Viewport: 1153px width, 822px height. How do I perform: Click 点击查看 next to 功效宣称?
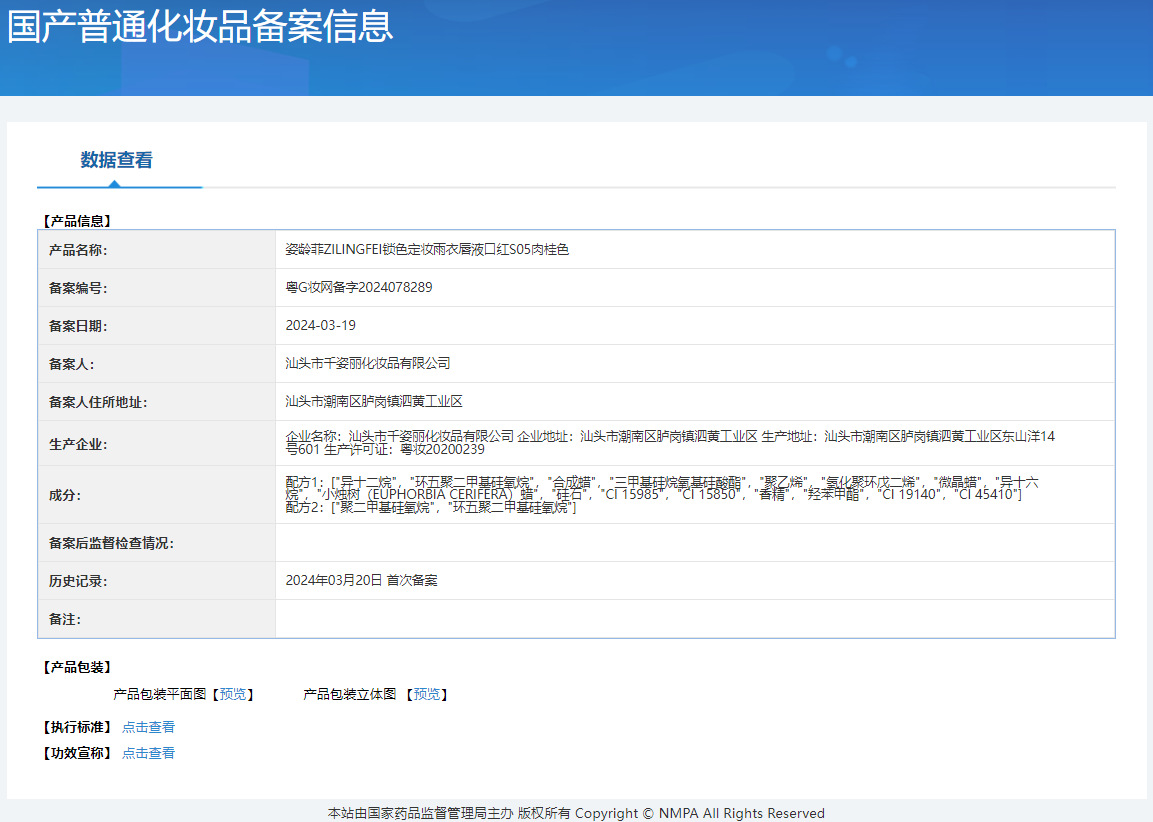(x=147, y=752)
